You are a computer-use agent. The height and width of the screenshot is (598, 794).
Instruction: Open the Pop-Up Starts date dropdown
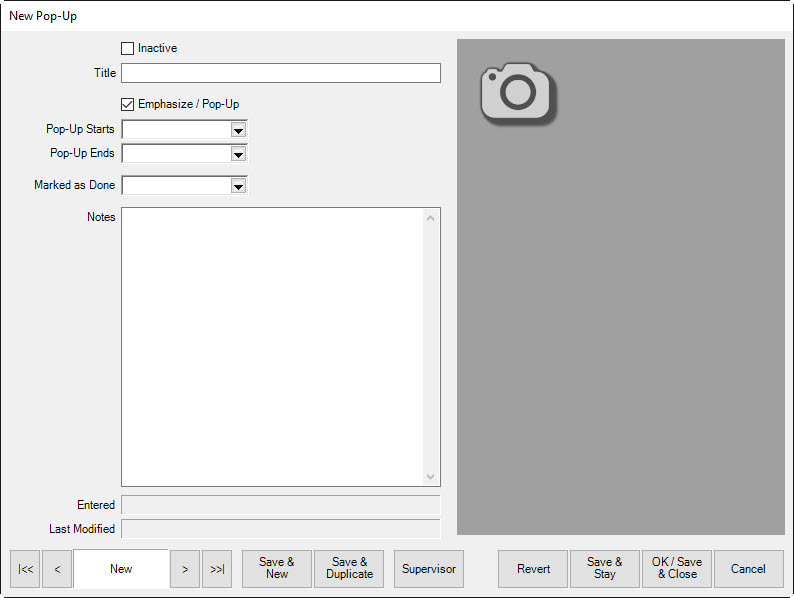pyautogui.click(x=238, y=130)
